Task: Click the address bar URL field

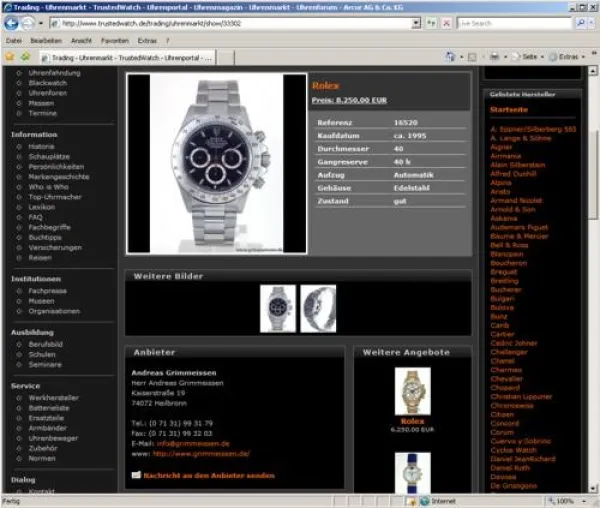Action: [232, 23]
